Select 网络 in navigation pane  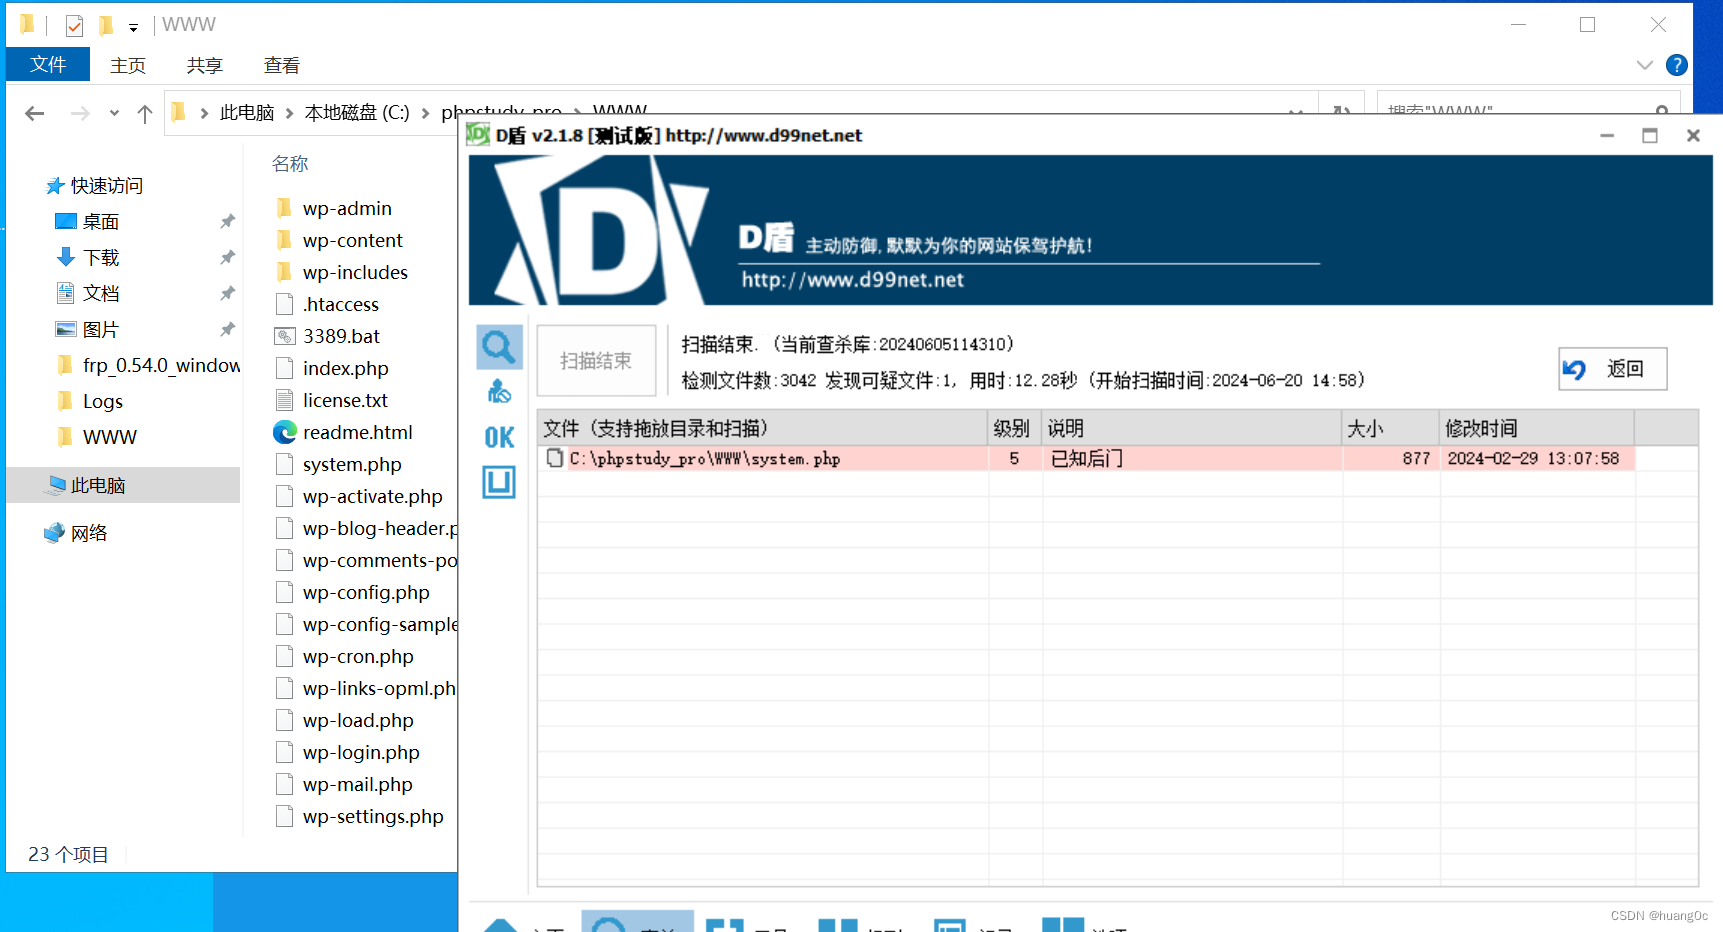click(x=88, y=534)
